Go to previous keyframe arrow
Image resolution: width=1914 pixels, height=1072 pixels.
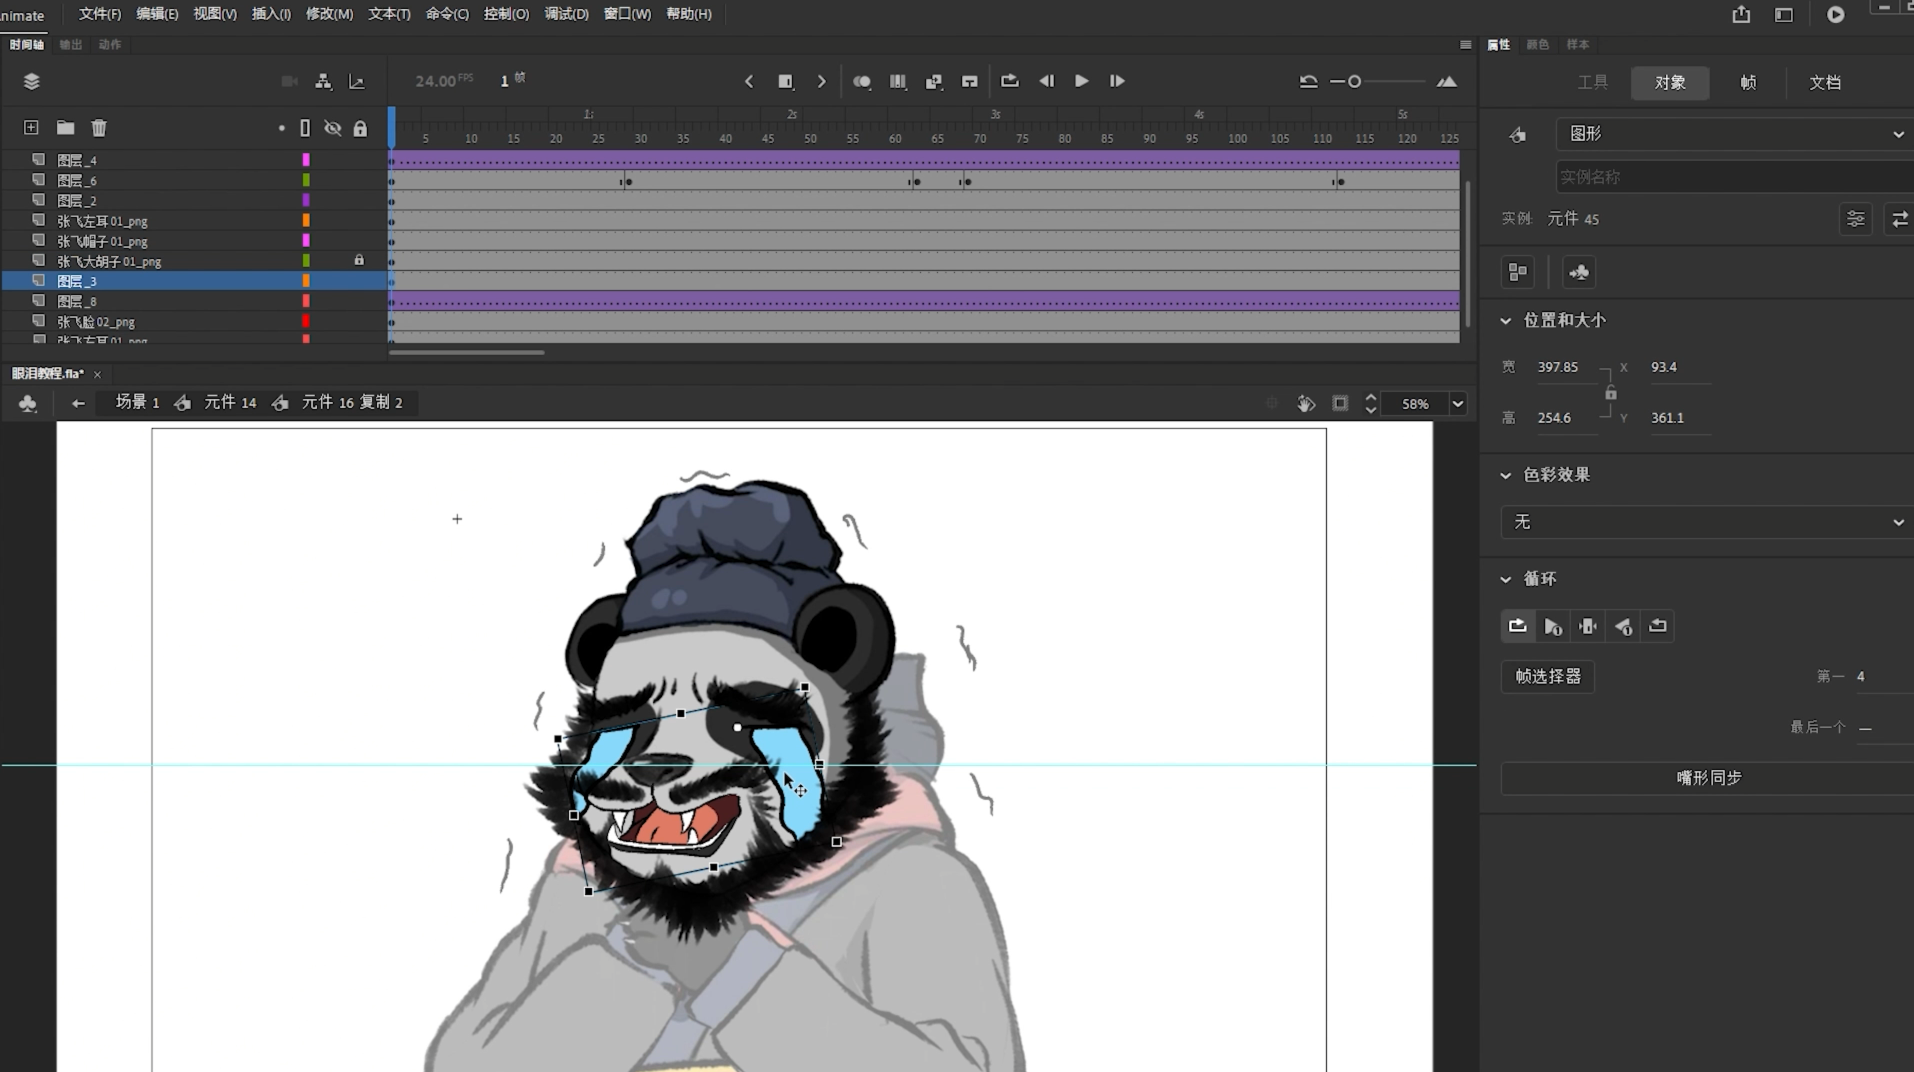tap(749, 82)
